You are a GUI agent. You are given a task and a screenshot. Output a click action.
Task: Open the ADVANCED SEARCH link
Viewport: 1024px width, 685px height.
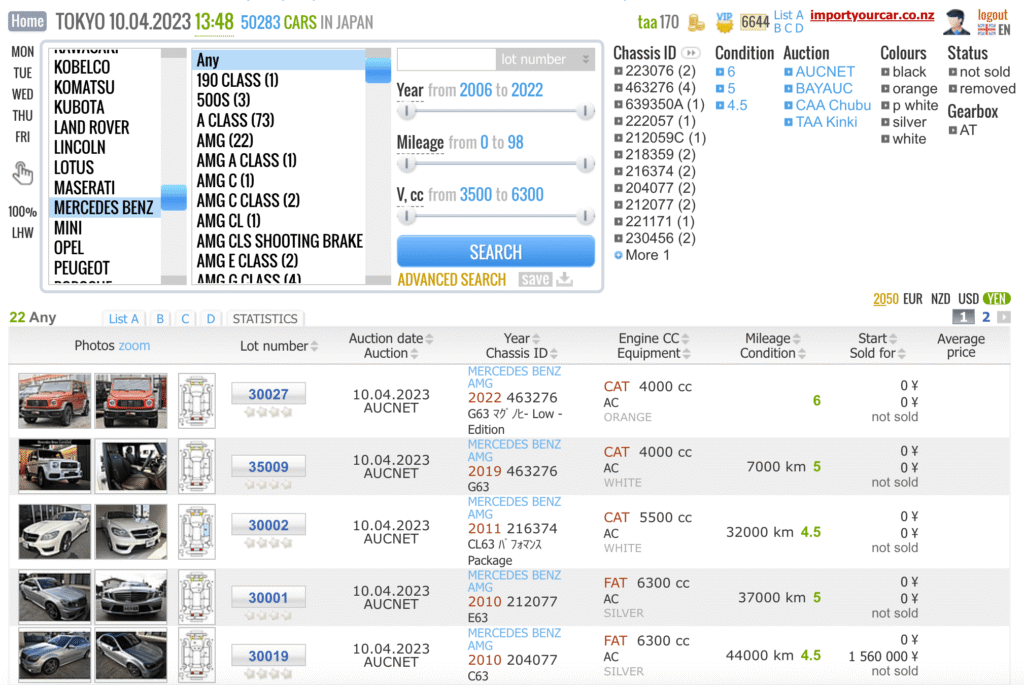[x=451, y=279]
